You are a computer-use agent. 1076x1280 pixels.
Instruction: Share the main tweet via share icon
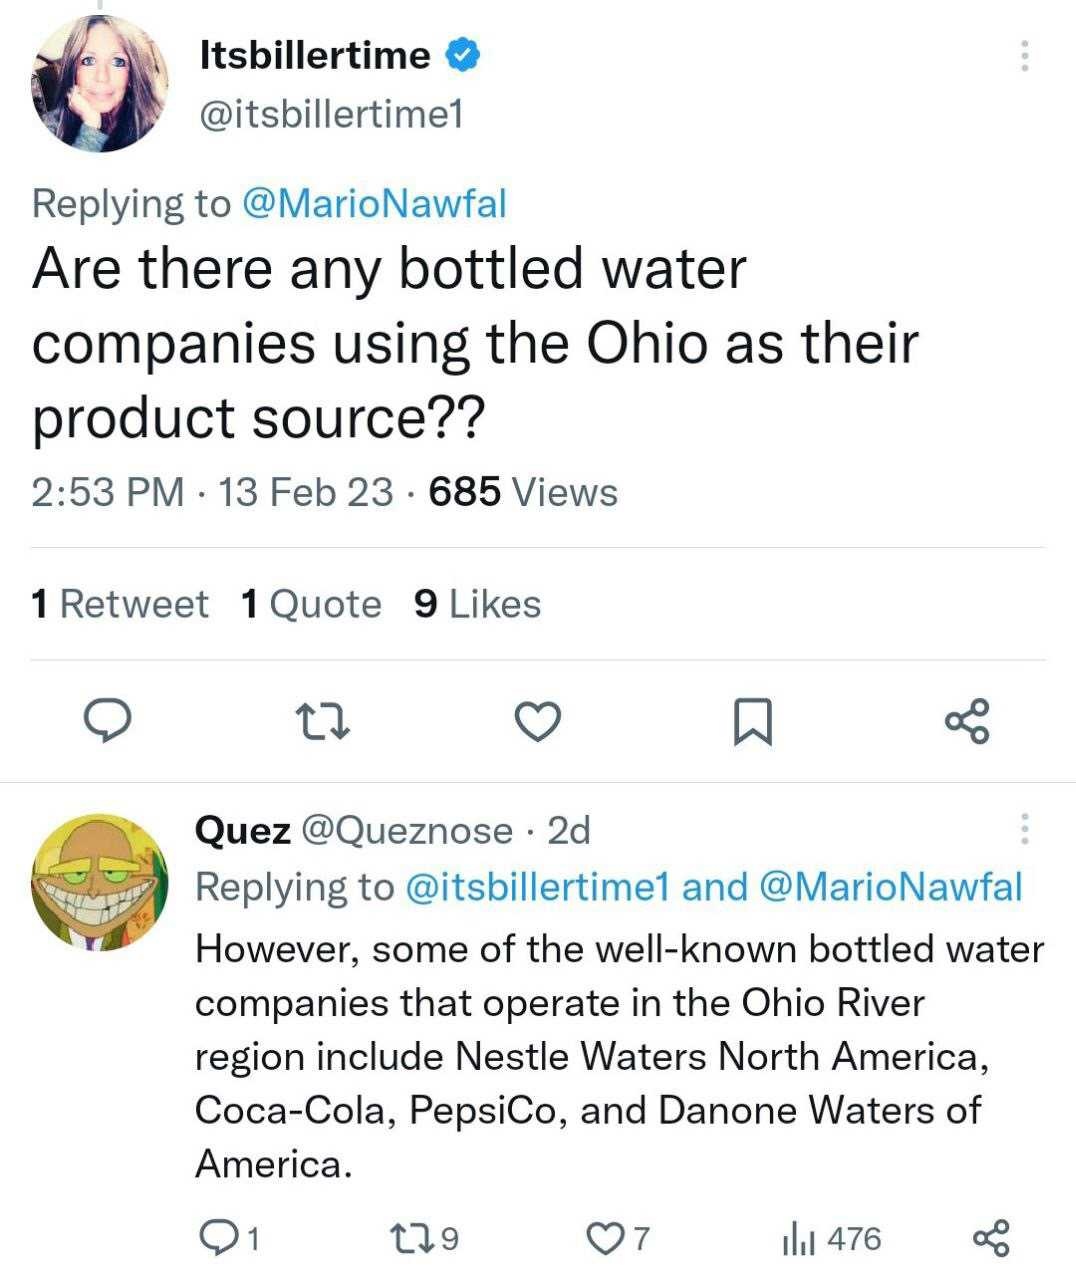pos(967,721)
